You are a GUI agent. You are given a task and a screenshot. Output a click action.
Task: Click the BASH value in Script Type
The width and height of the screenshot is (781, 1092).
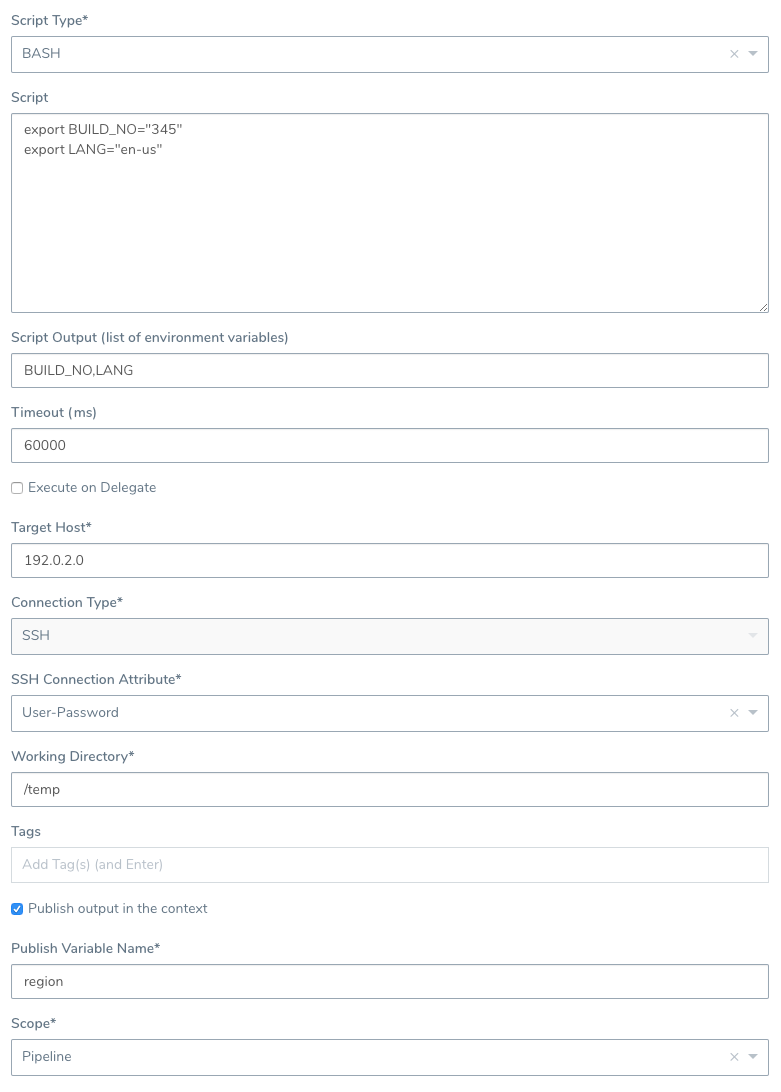(41, 54)
